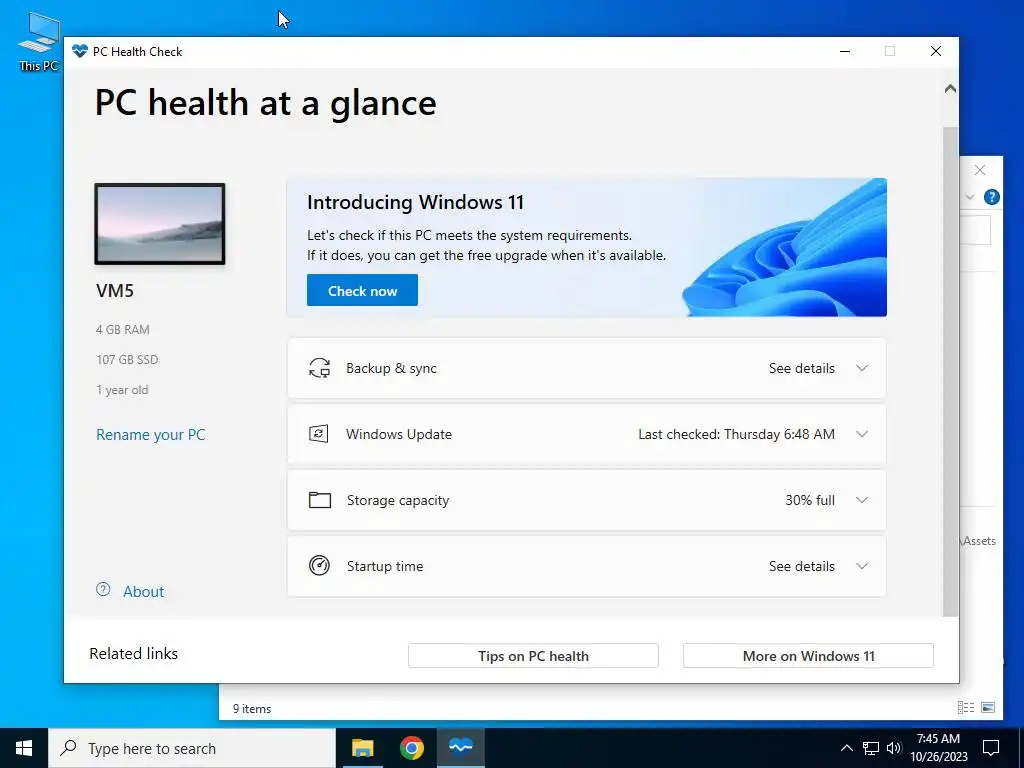Close the Explorer window behind

(980, 170)
